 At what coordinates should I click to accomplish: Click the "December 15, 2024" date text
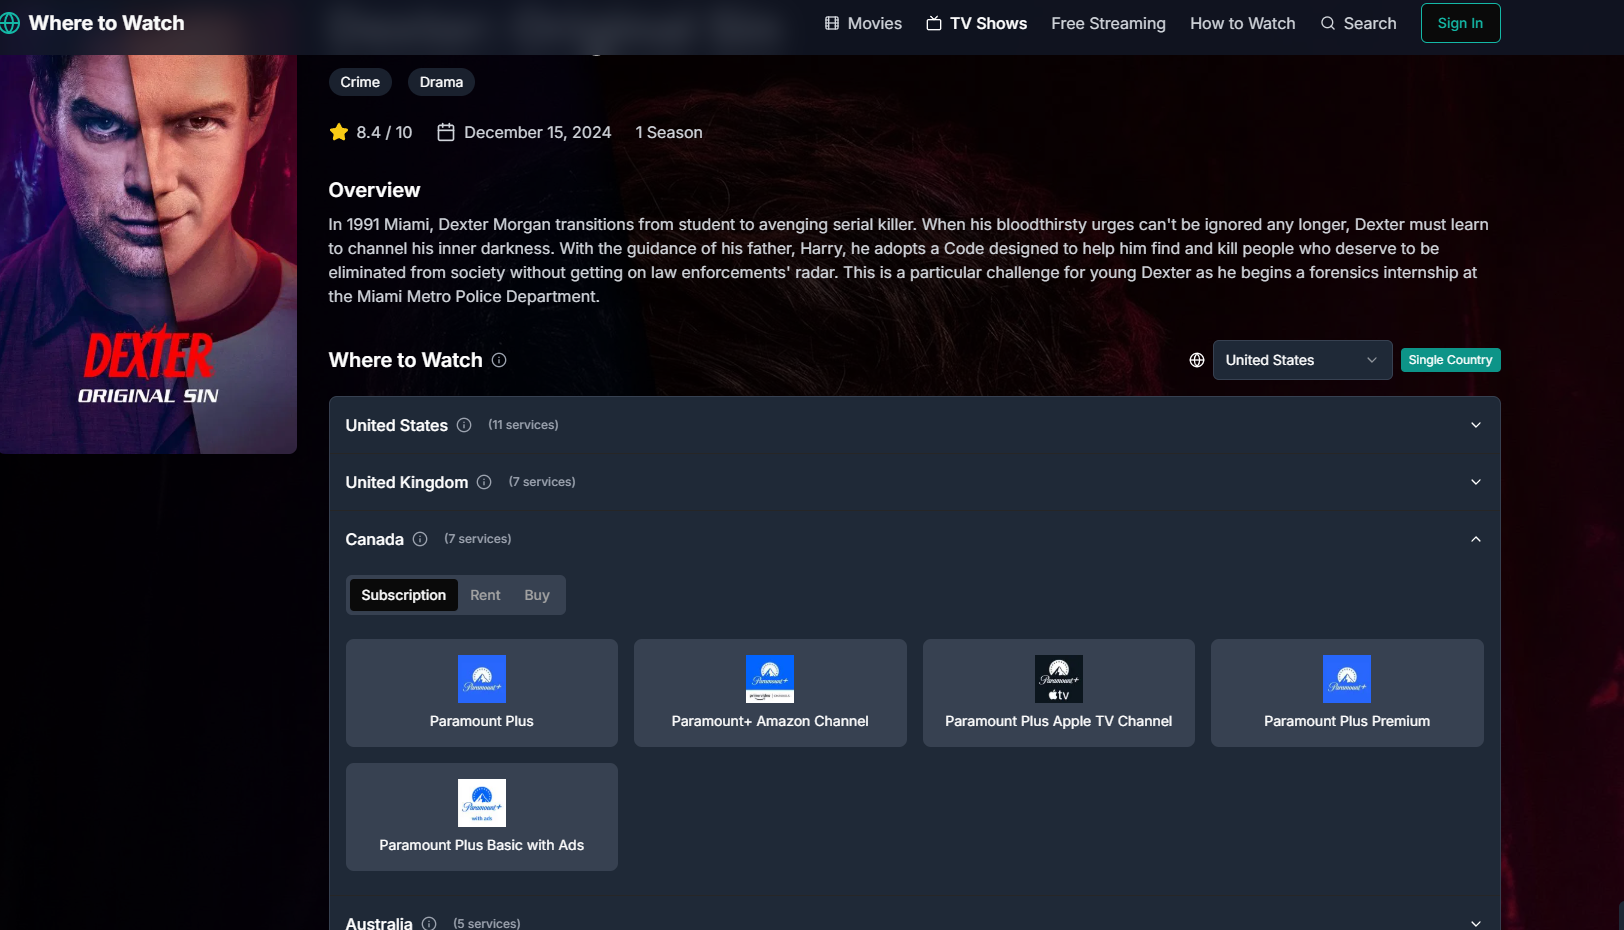coord(538,132)
